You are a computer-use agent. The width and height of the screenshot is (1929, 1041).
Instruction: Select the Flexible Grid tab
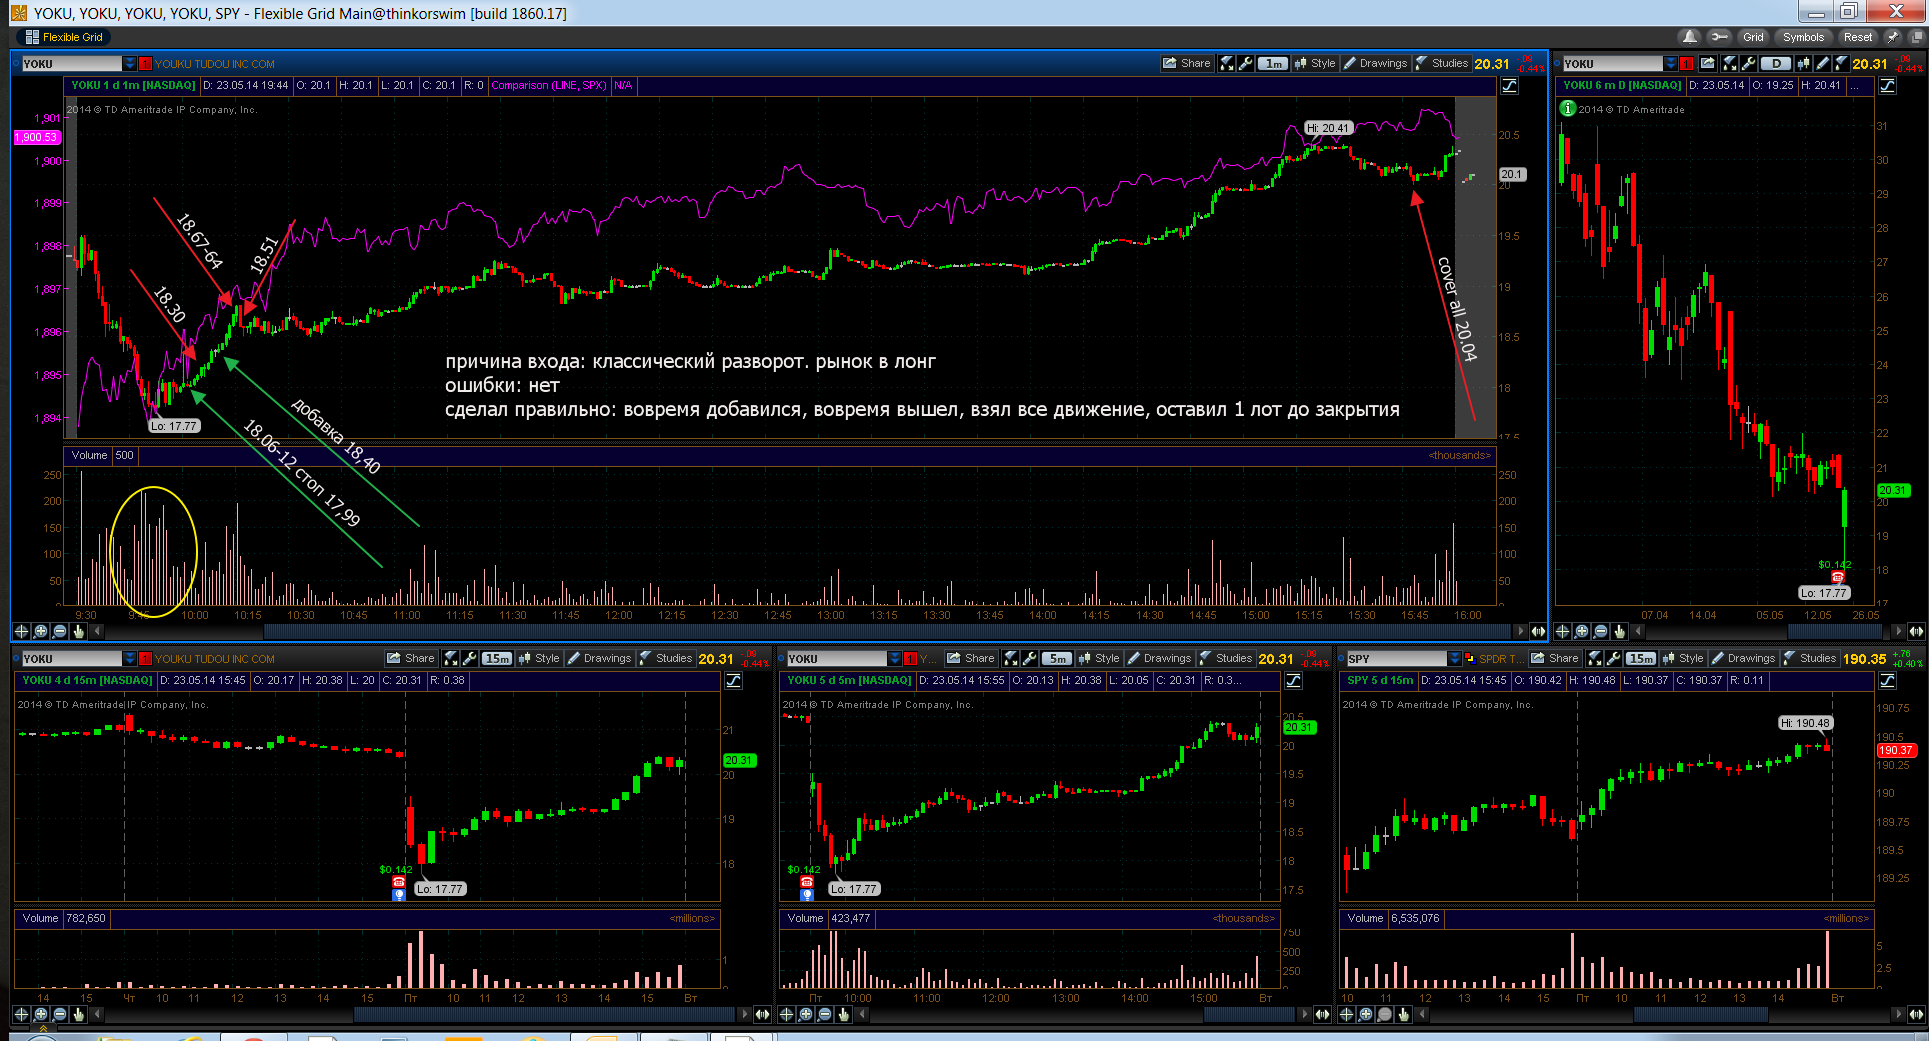click(x=64, y=37)
